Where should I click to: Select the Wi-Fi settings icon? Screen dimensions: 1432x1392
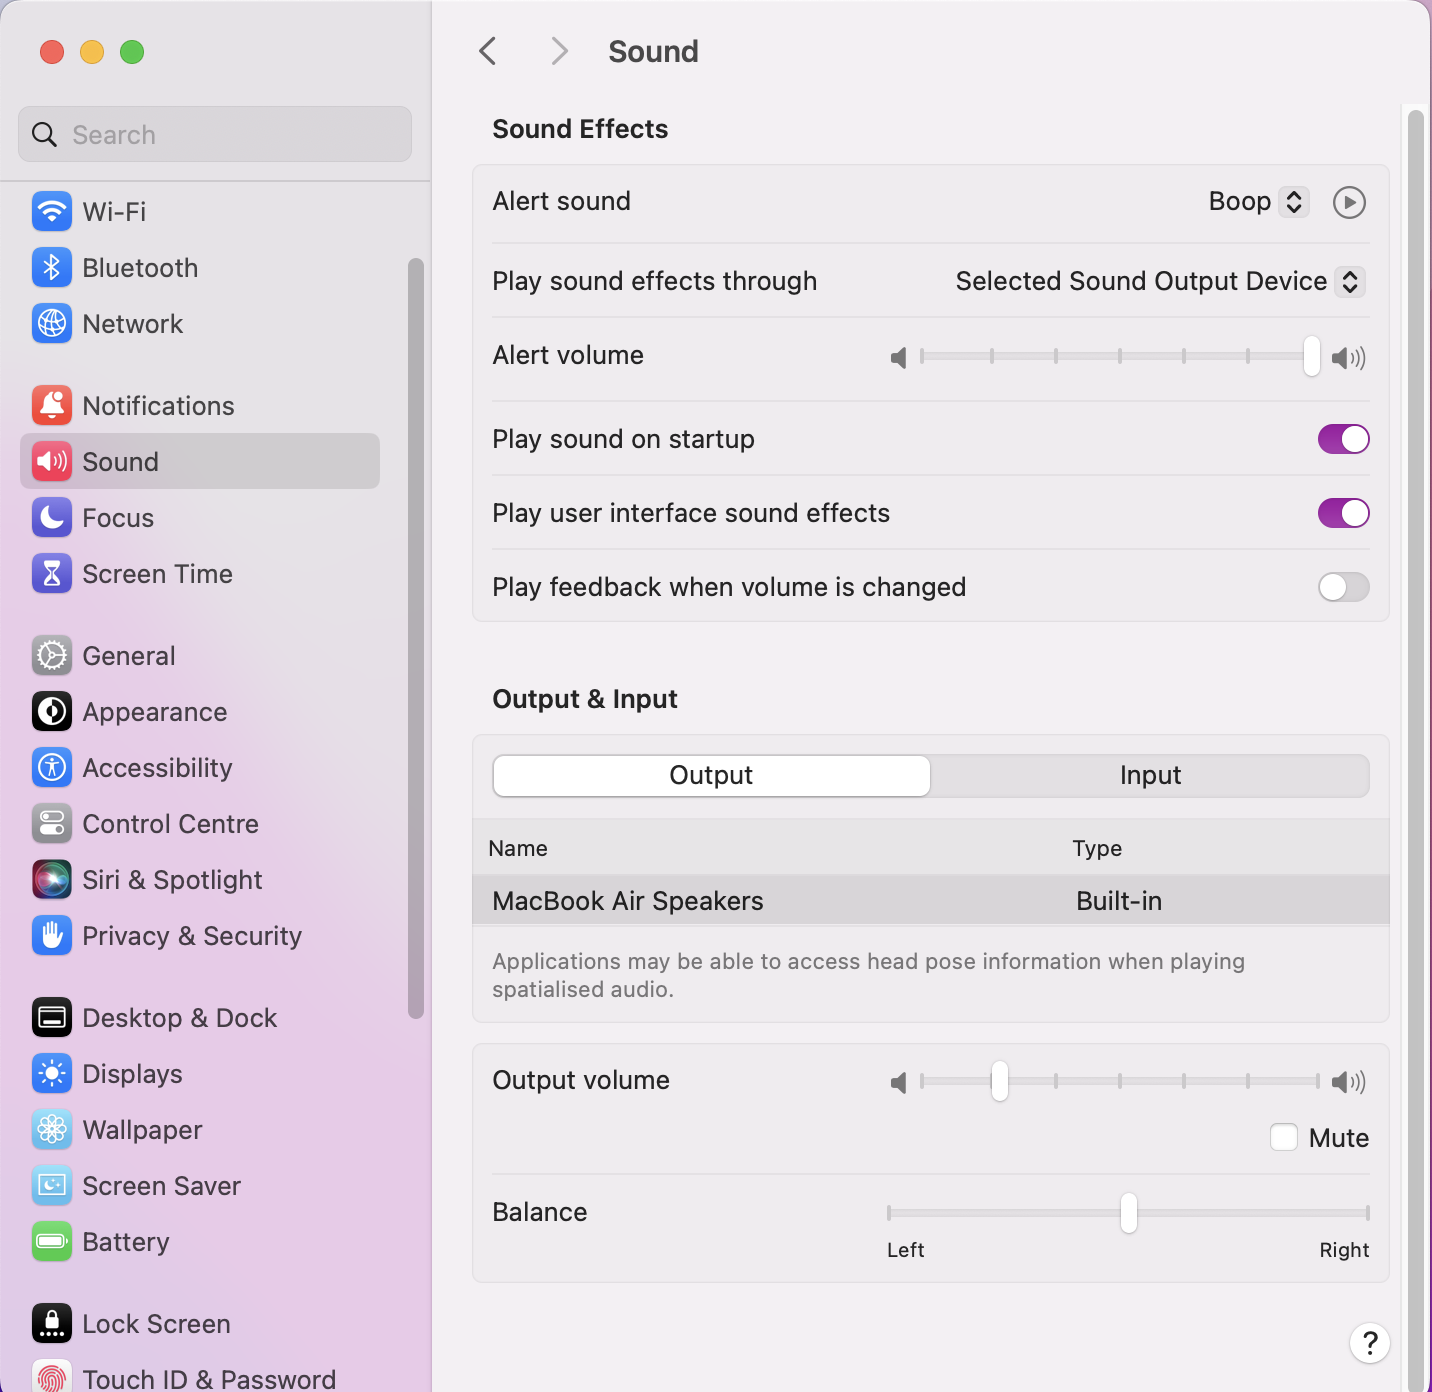[x=51, y=211]
